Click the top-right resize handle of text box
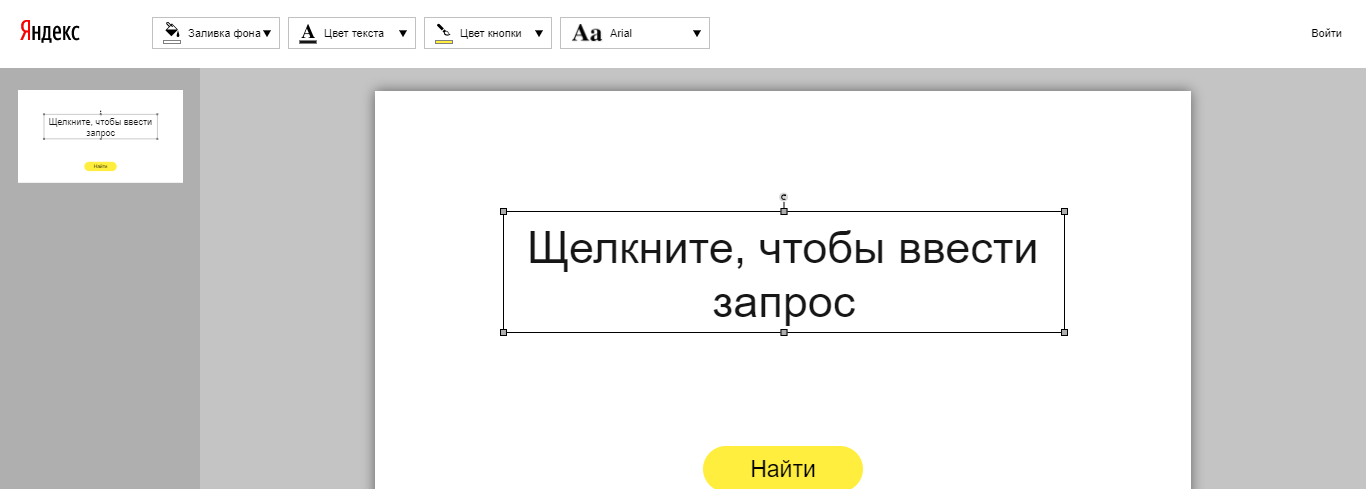1366x489 pixels. click(x=1064, y=212)
